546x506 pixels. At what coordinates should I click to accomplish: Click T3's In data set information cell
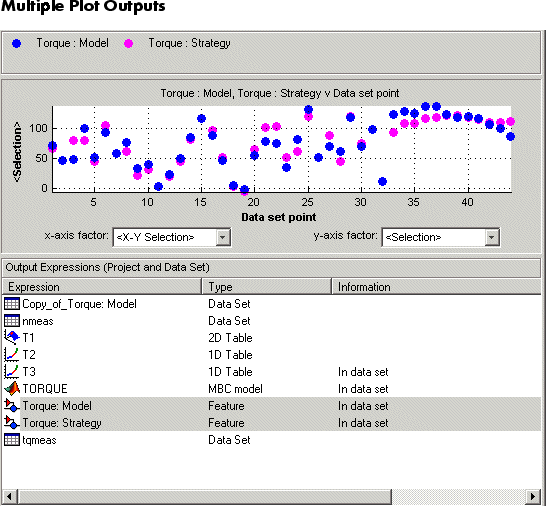tap(363, 372)
